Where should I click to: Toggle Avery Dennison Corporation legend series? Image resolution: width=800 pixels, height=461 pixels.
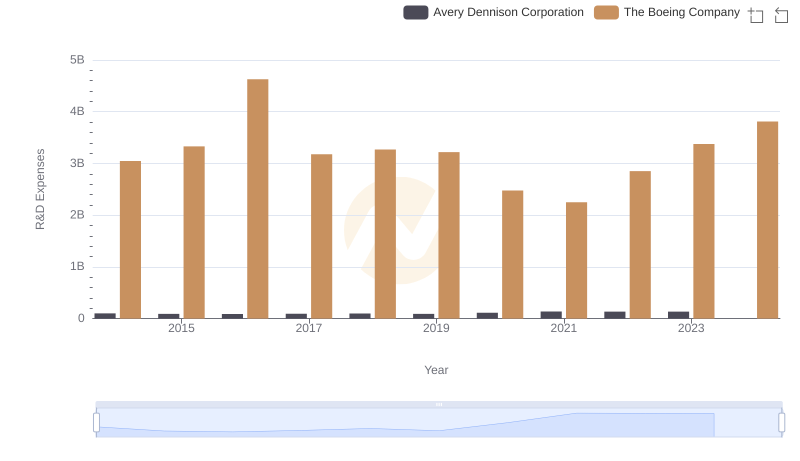click(x=493, y=12)
